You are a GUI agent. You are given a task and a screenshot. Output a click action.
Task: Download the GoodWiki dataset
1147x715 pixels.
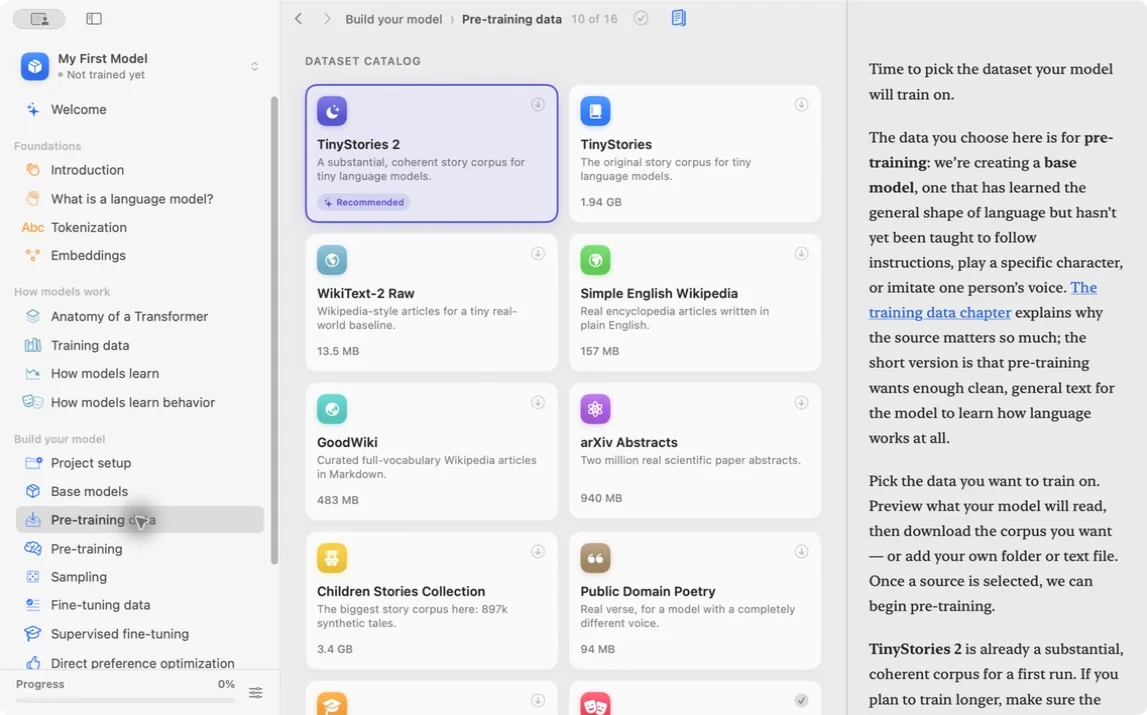click(x=538, y=403)
